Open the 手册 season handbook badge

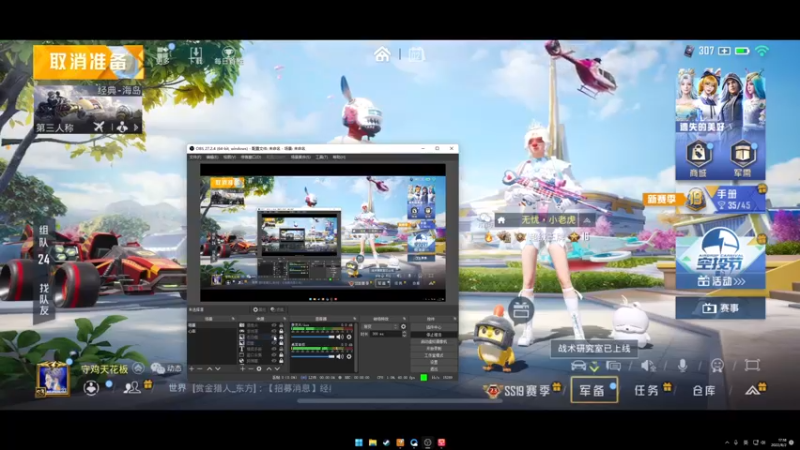point(726,199)
